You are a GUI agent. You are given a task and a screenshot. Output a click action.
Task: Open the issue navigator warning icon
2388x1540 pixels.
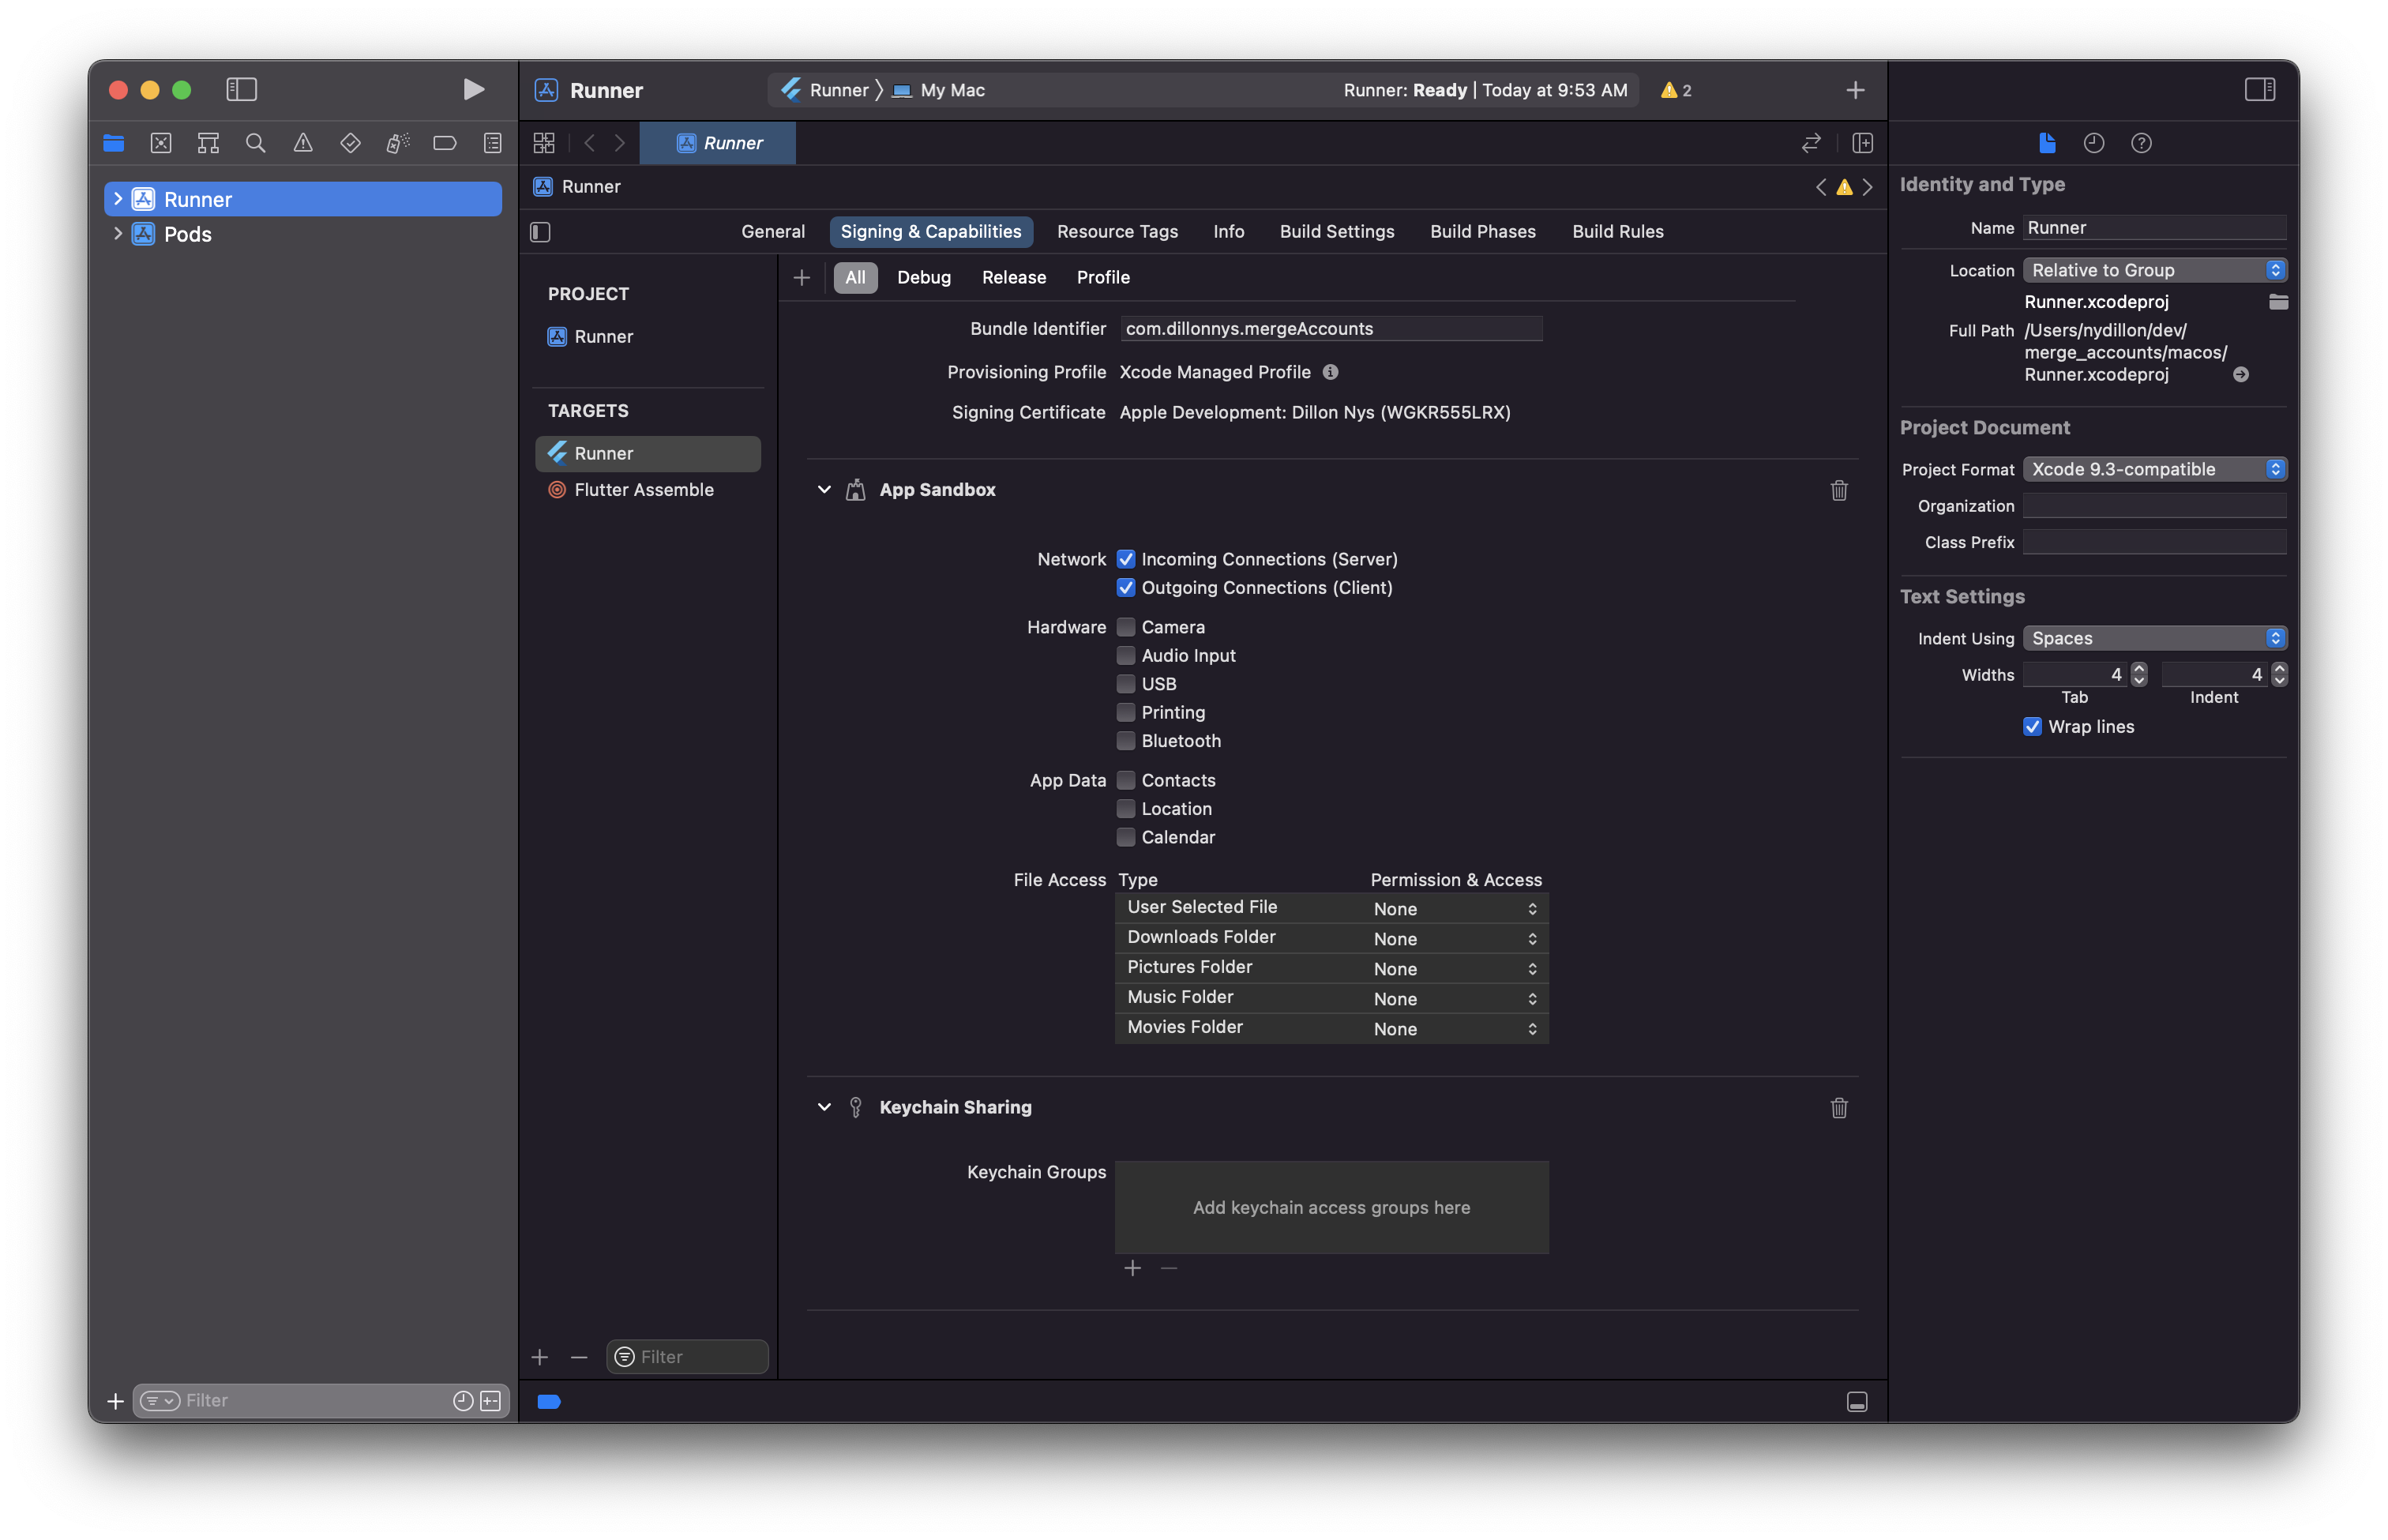click(x=303, y=143)
